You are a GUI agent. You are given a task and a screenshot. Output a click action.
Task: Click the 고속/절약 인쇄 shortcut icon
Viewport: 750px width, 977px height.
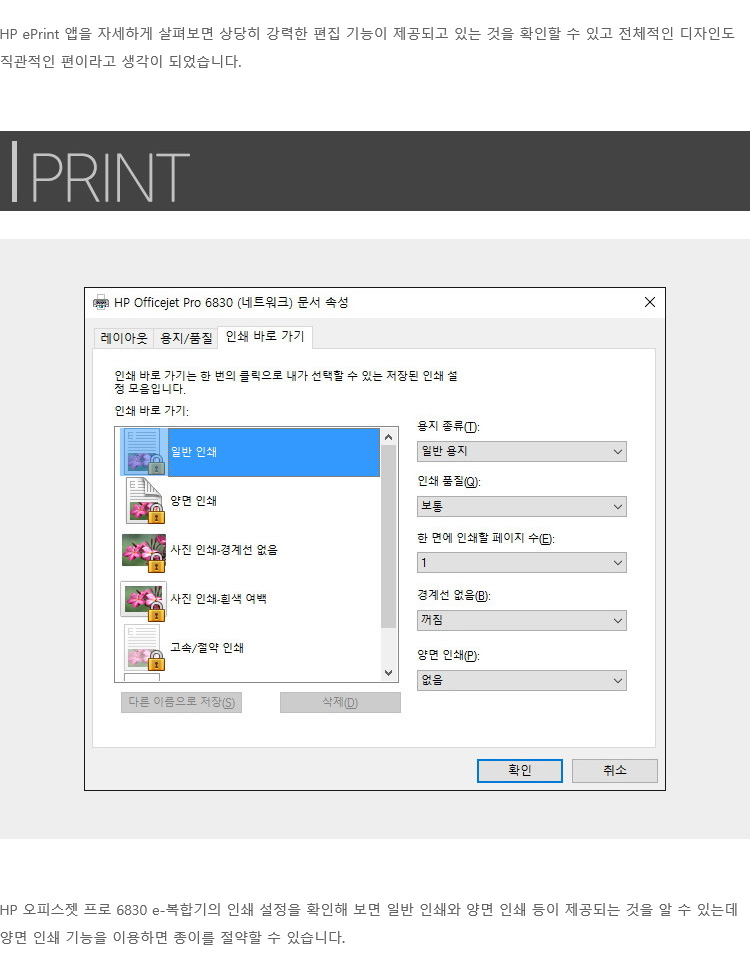pos(145,648)
